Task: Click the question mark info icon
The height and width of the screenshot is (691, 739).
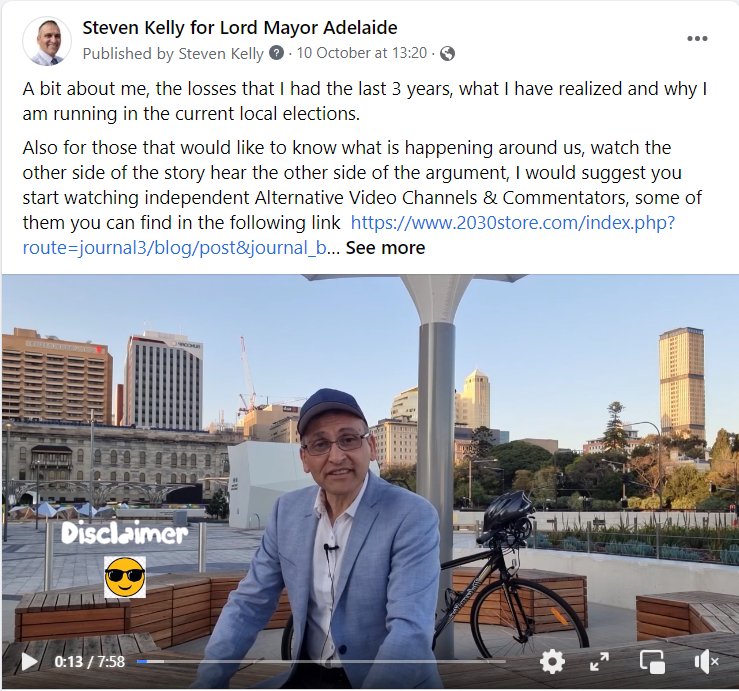Action: [x=276, y=53]
